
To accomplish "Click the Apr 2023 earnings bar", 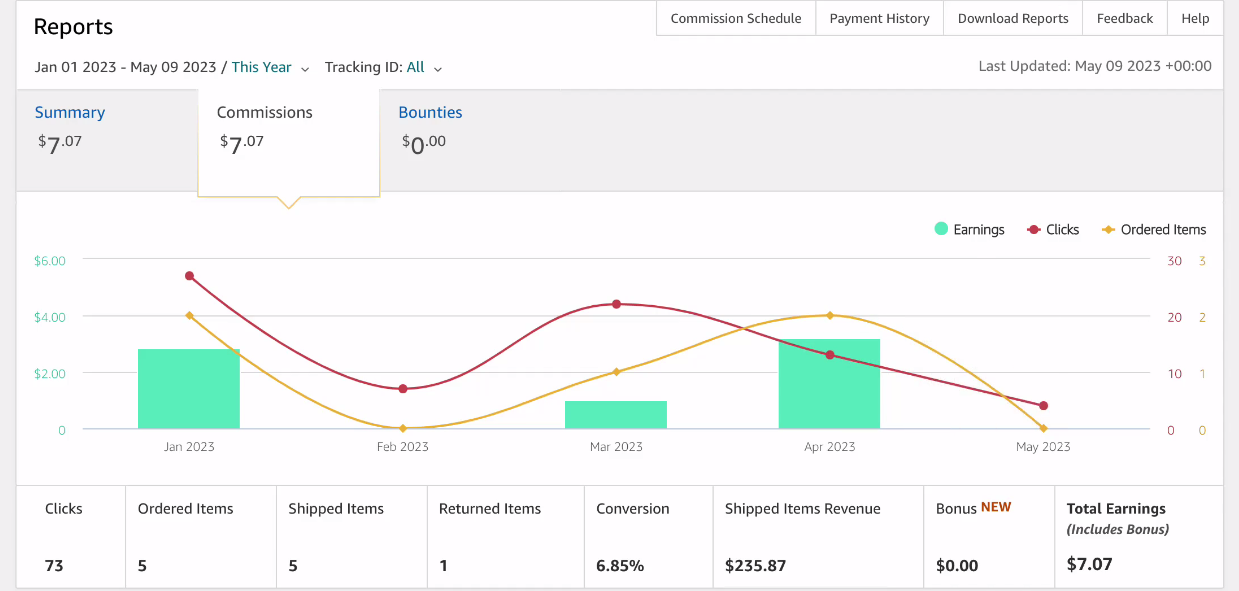I will point(829,384).
